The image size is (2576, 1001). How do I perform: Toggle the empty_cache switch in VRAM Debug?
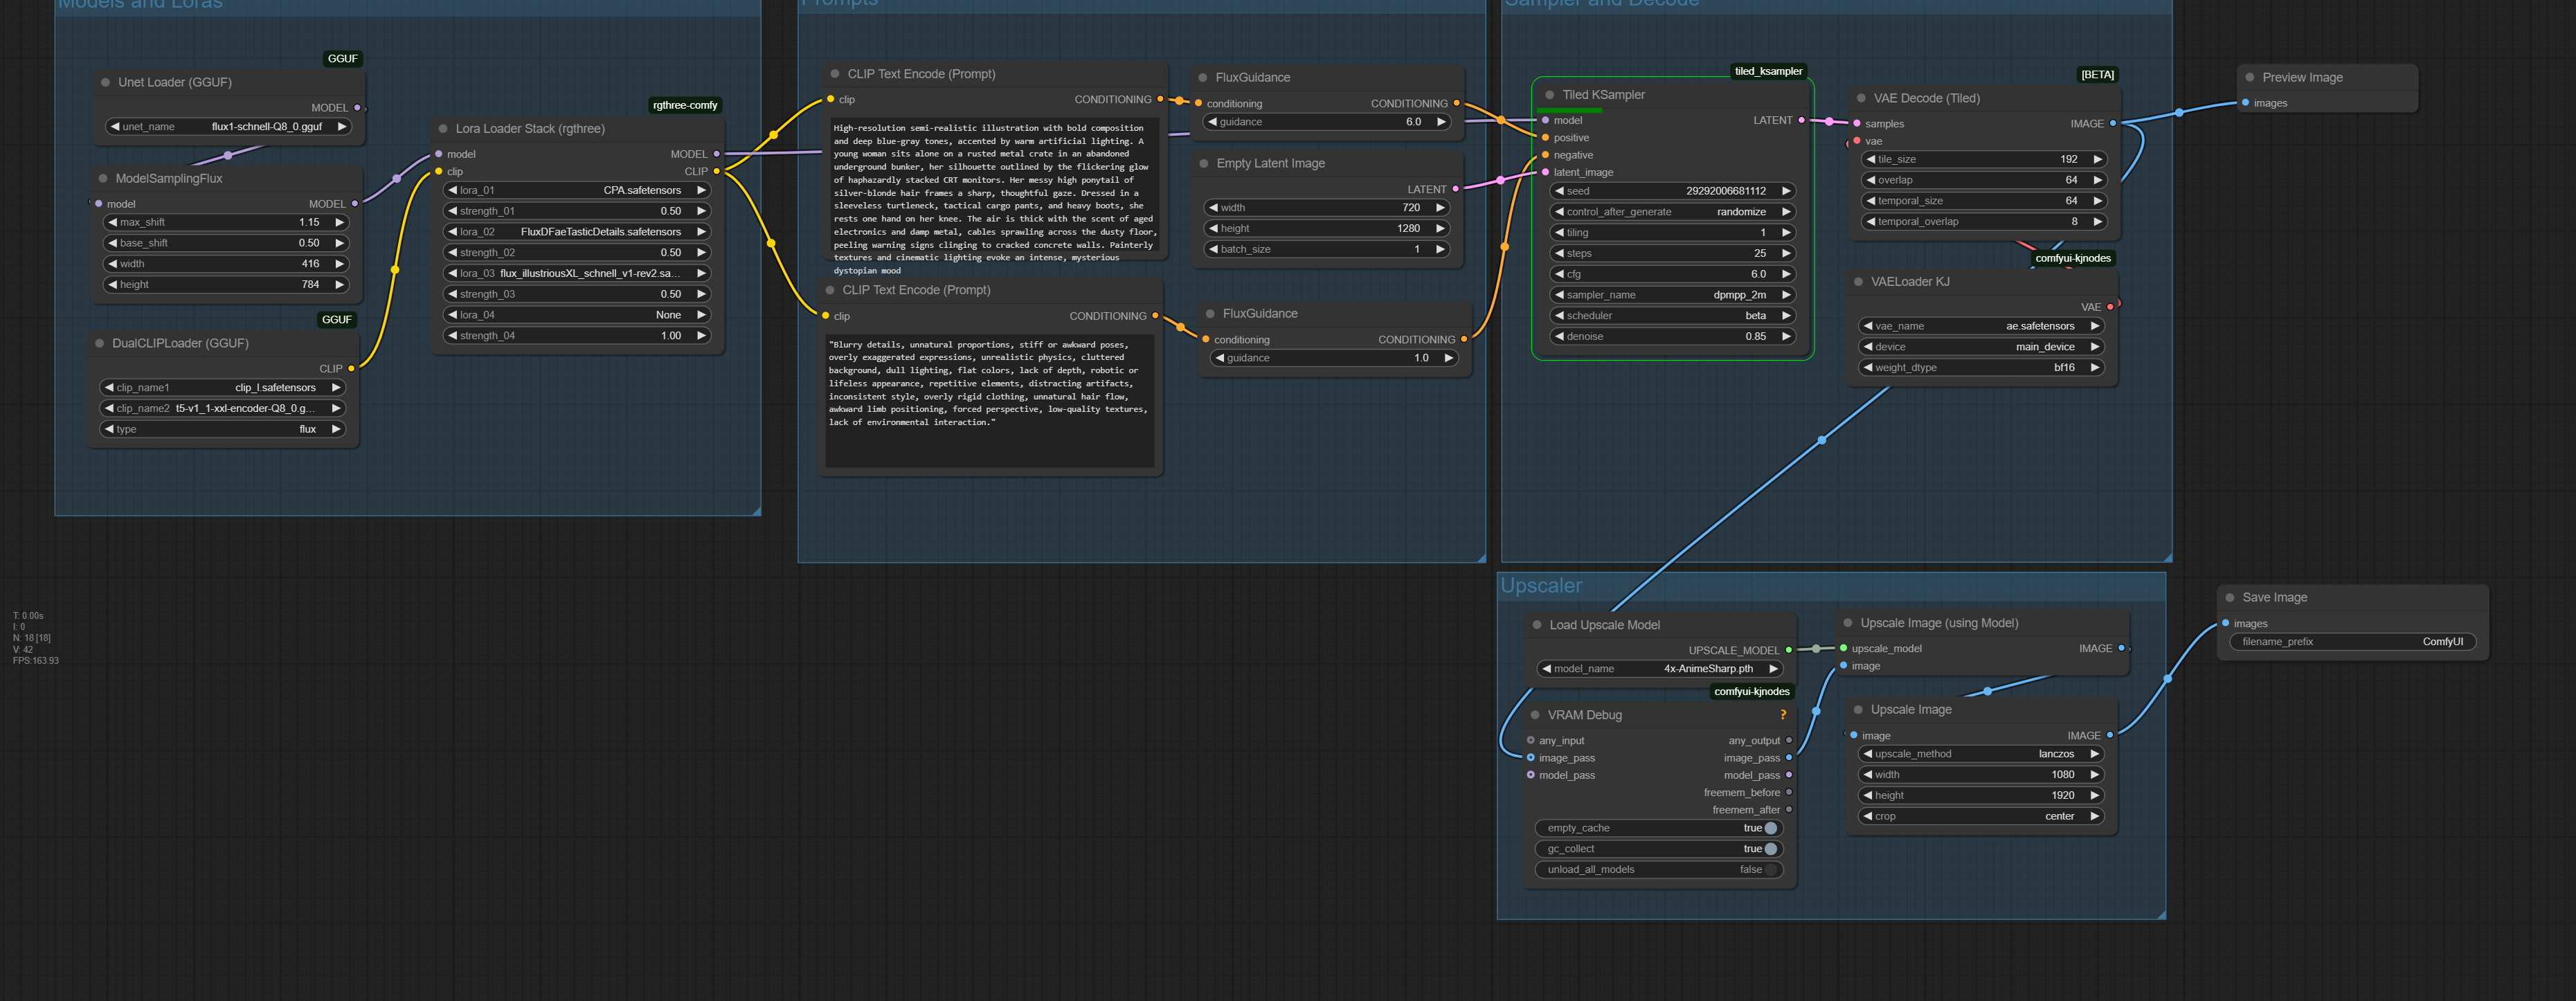pyautogui.click(x=1770, y=828)
